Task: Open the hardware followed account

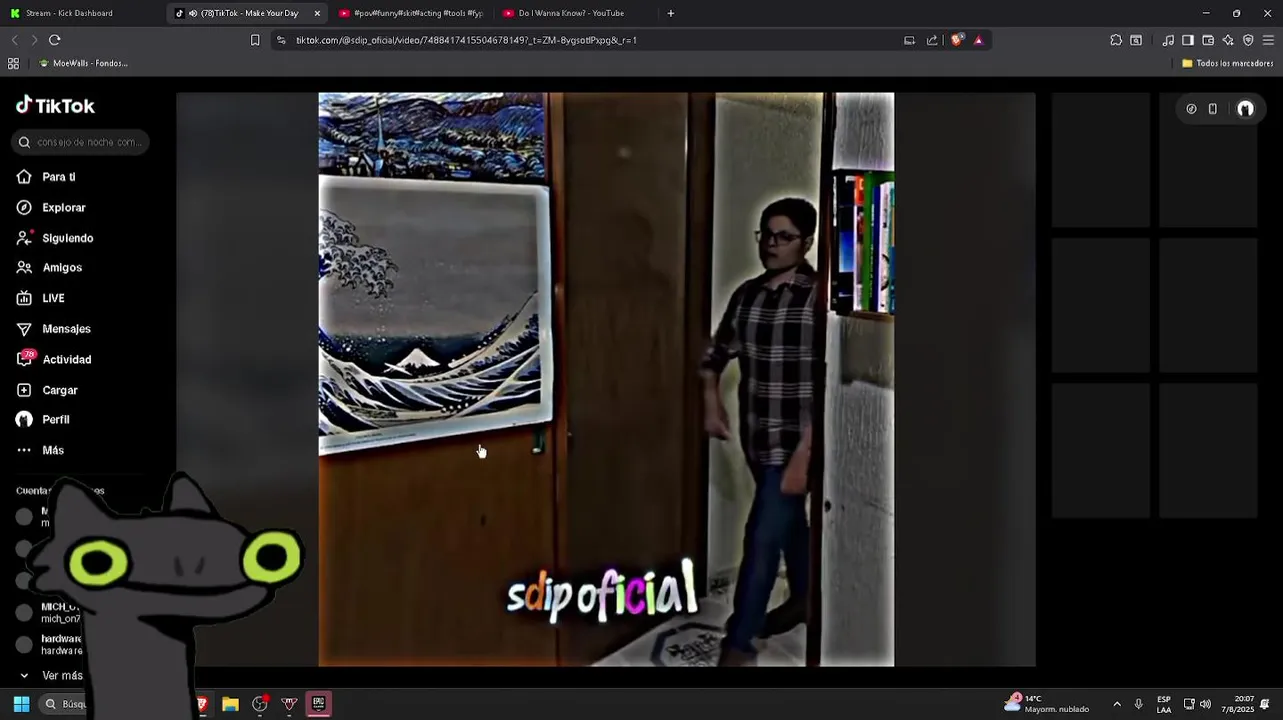Action: (x=49, y=645)
